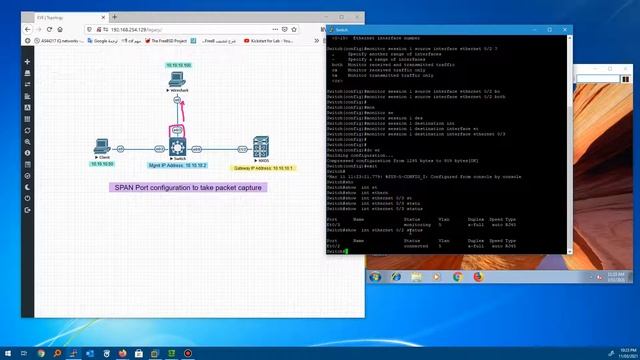This screenshot has height=360, width=640.
Task: Open Configured objects text icon in sidebar
Action: [27, 108]
